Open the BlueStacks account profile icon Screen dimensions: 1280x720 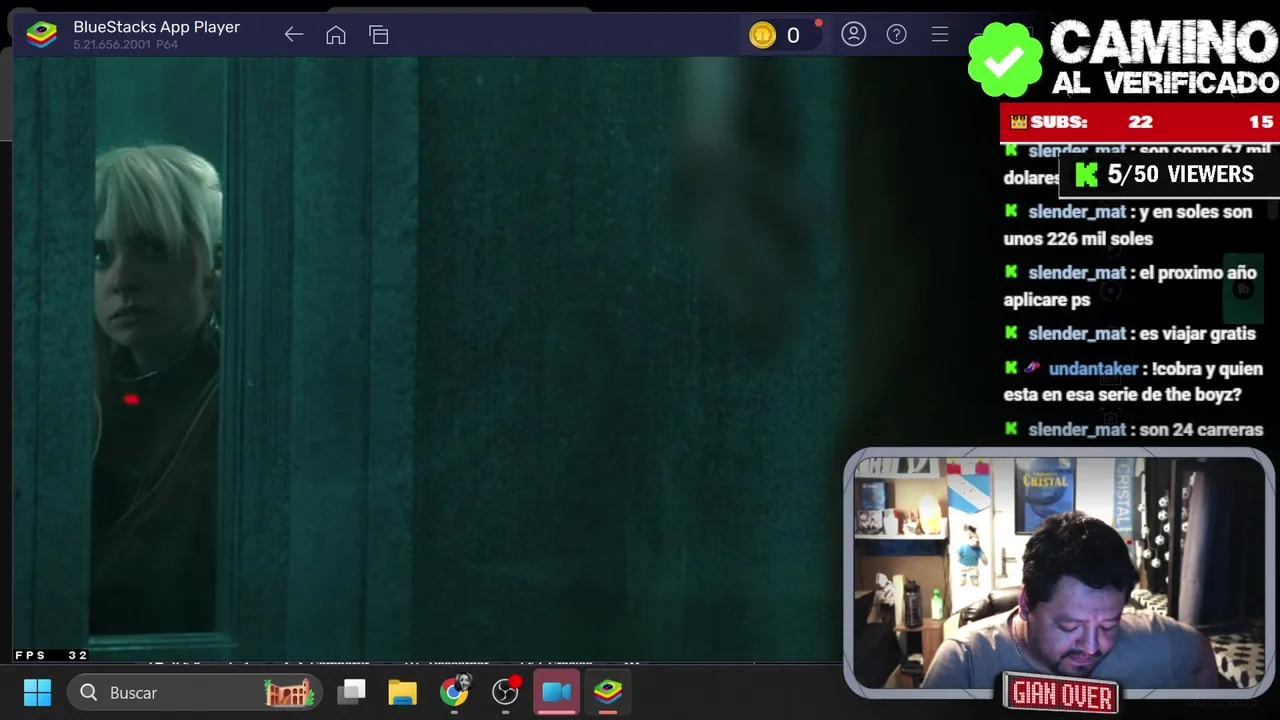[853, 34]
